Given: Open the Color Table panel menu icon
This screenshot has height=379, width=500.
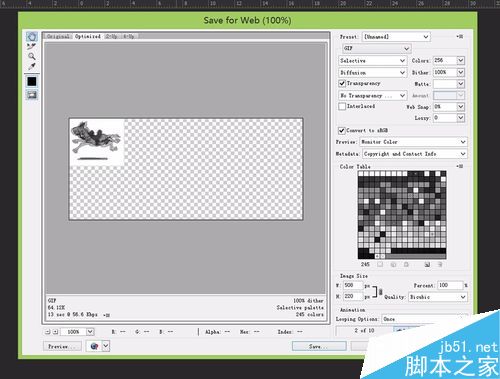Looking at the screenshot, I should (x=460, y=166).
